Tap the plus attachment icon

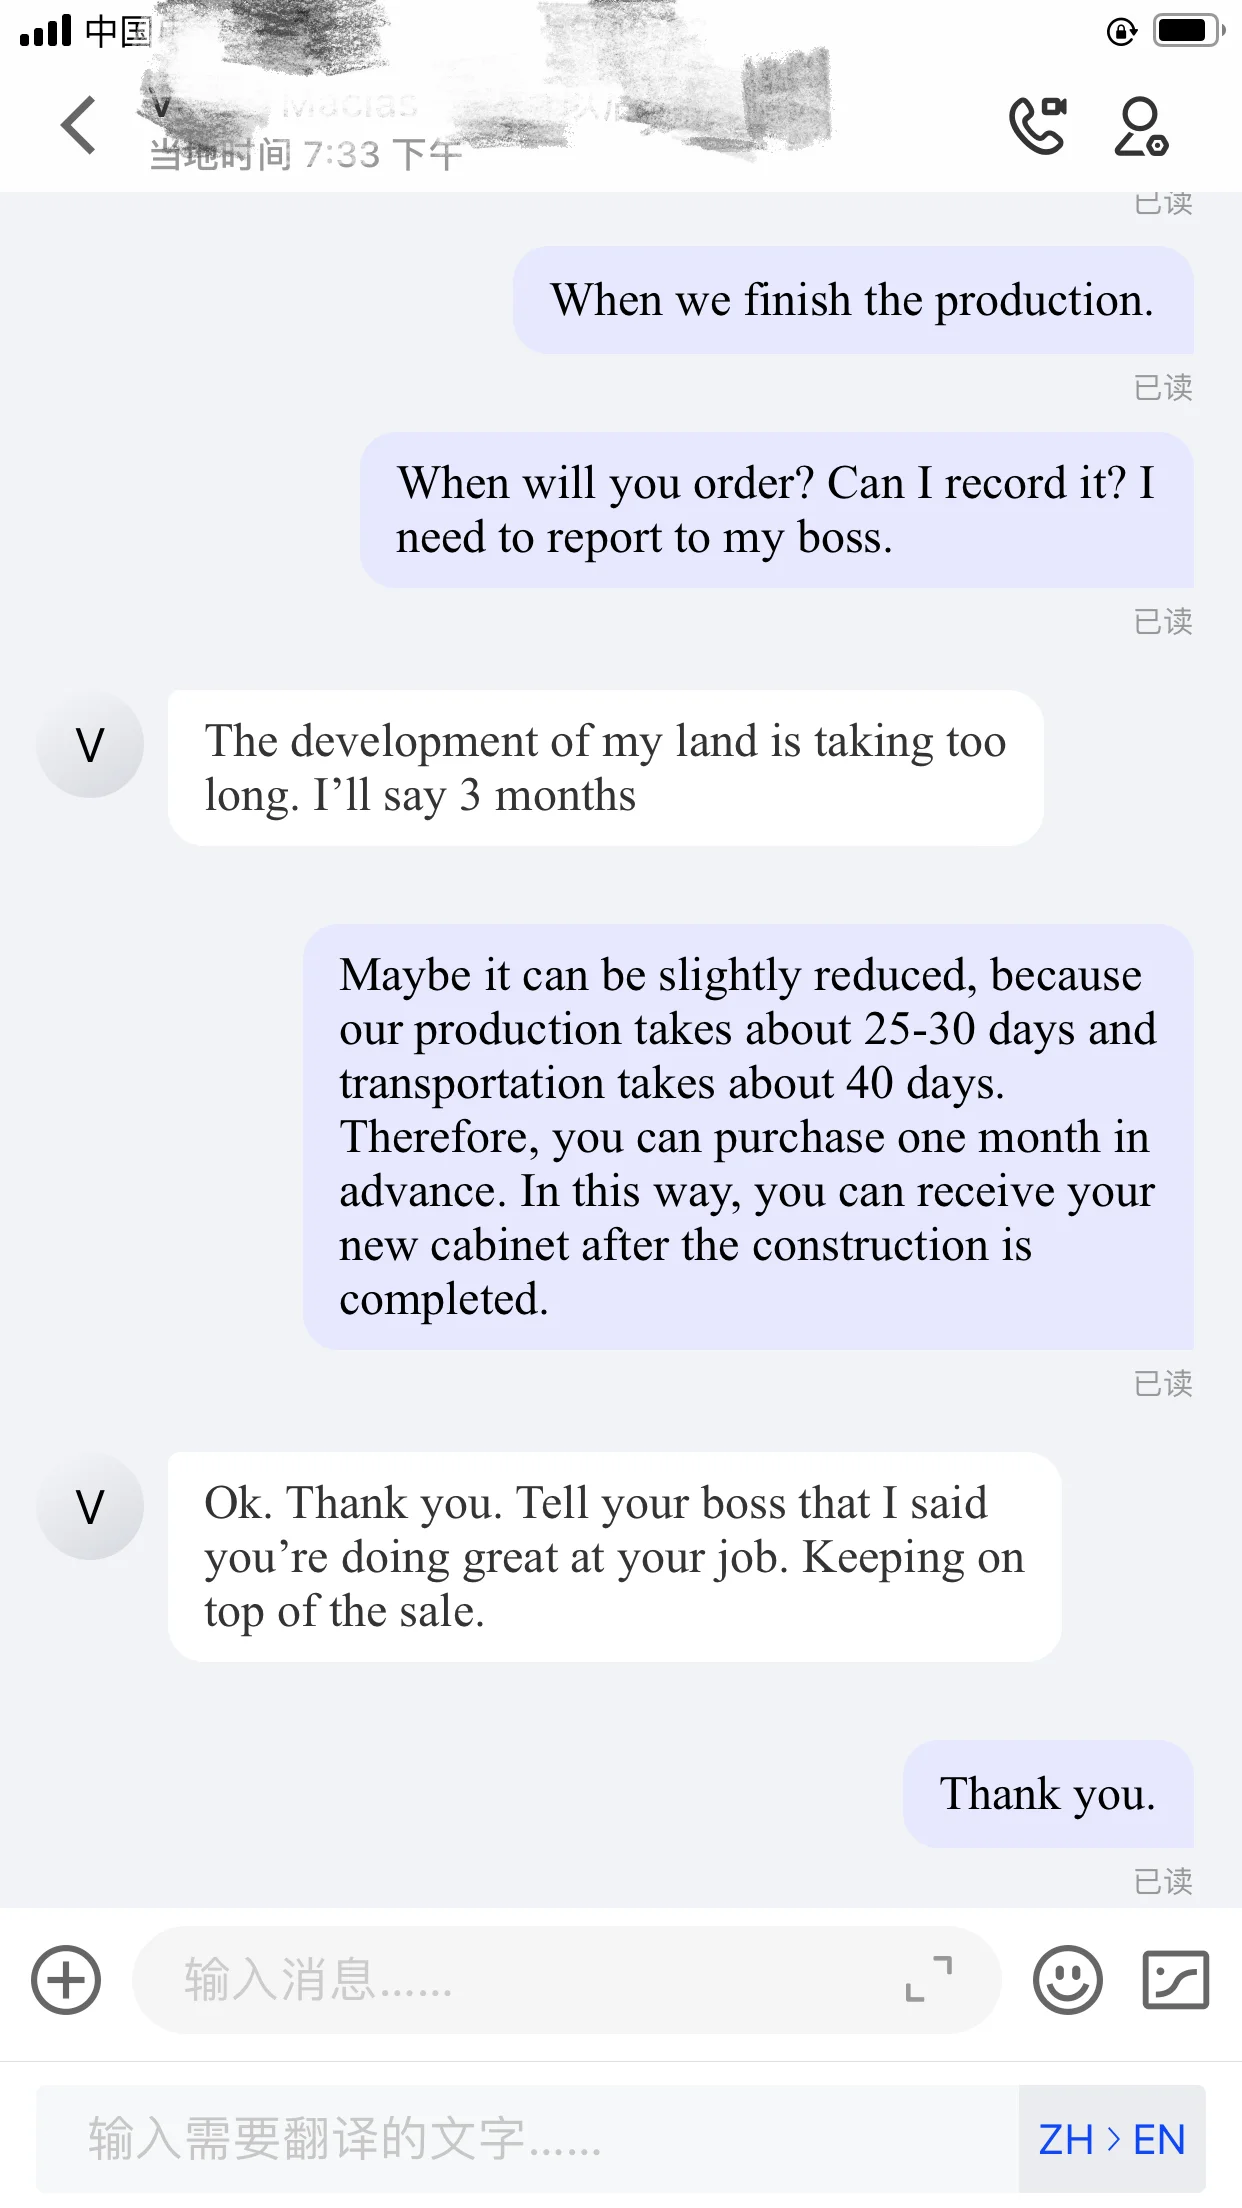66,1980
